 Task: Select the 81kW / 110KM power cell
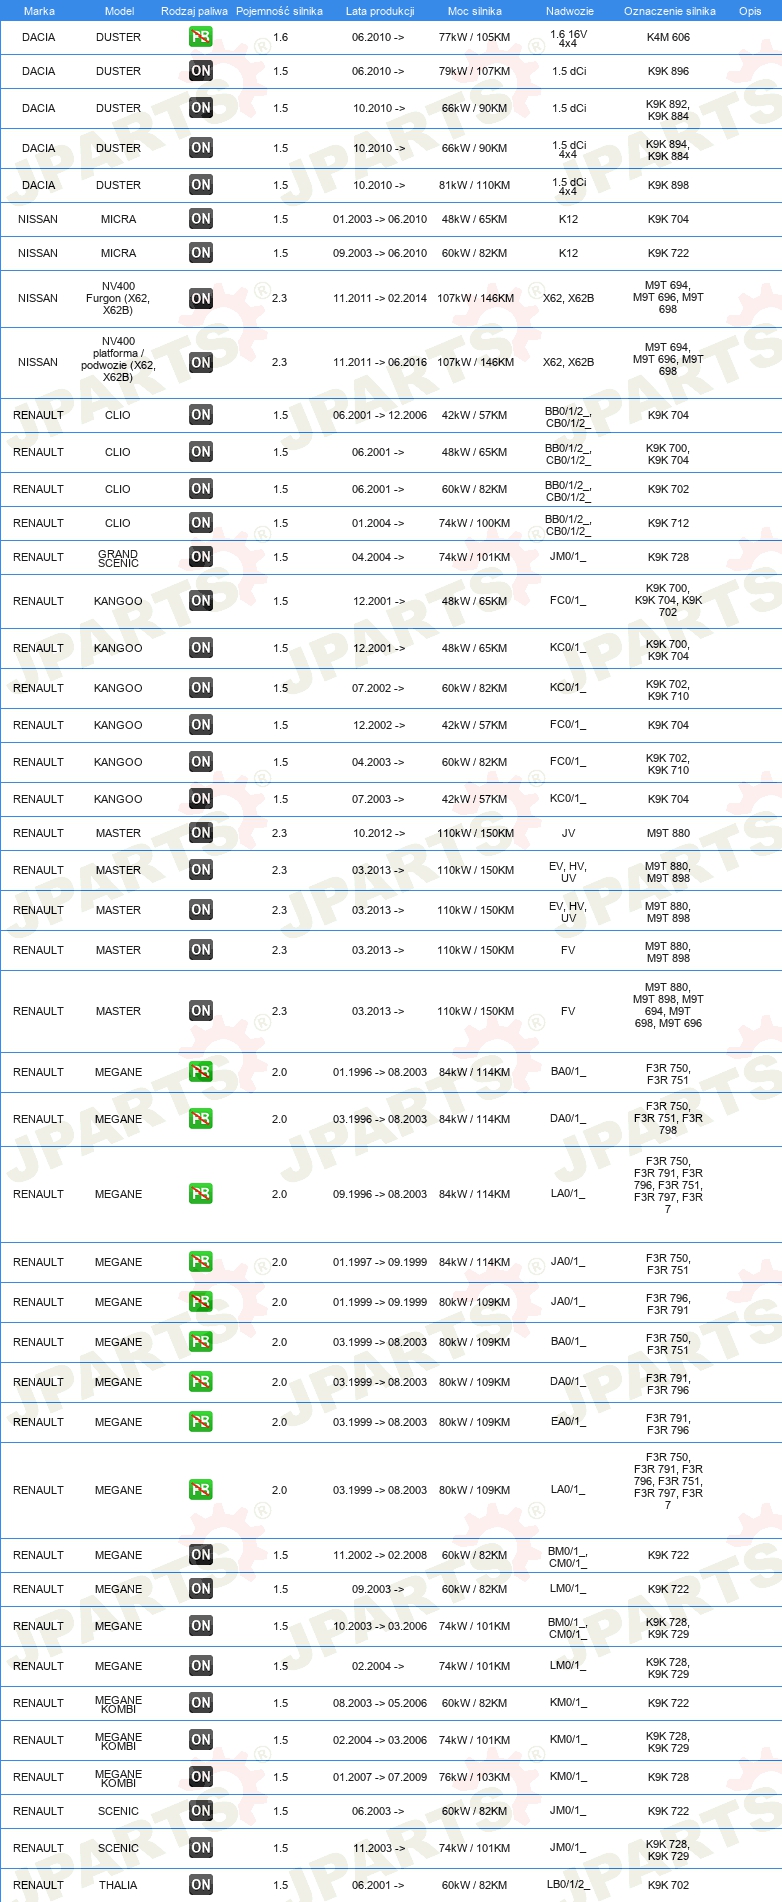pos(474,185)
